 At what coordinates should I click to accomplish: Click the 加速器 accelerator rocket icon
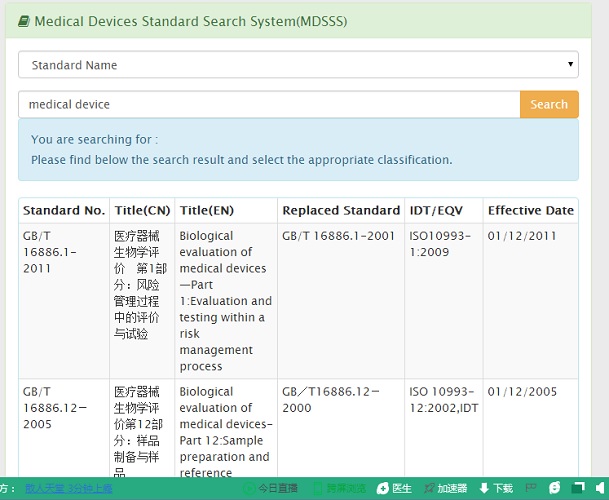[429, 488]
